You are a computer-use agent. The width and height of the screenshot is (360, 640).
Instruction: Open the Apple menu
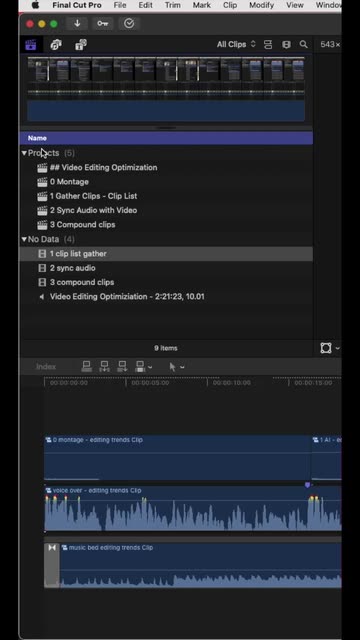point(36,5)
